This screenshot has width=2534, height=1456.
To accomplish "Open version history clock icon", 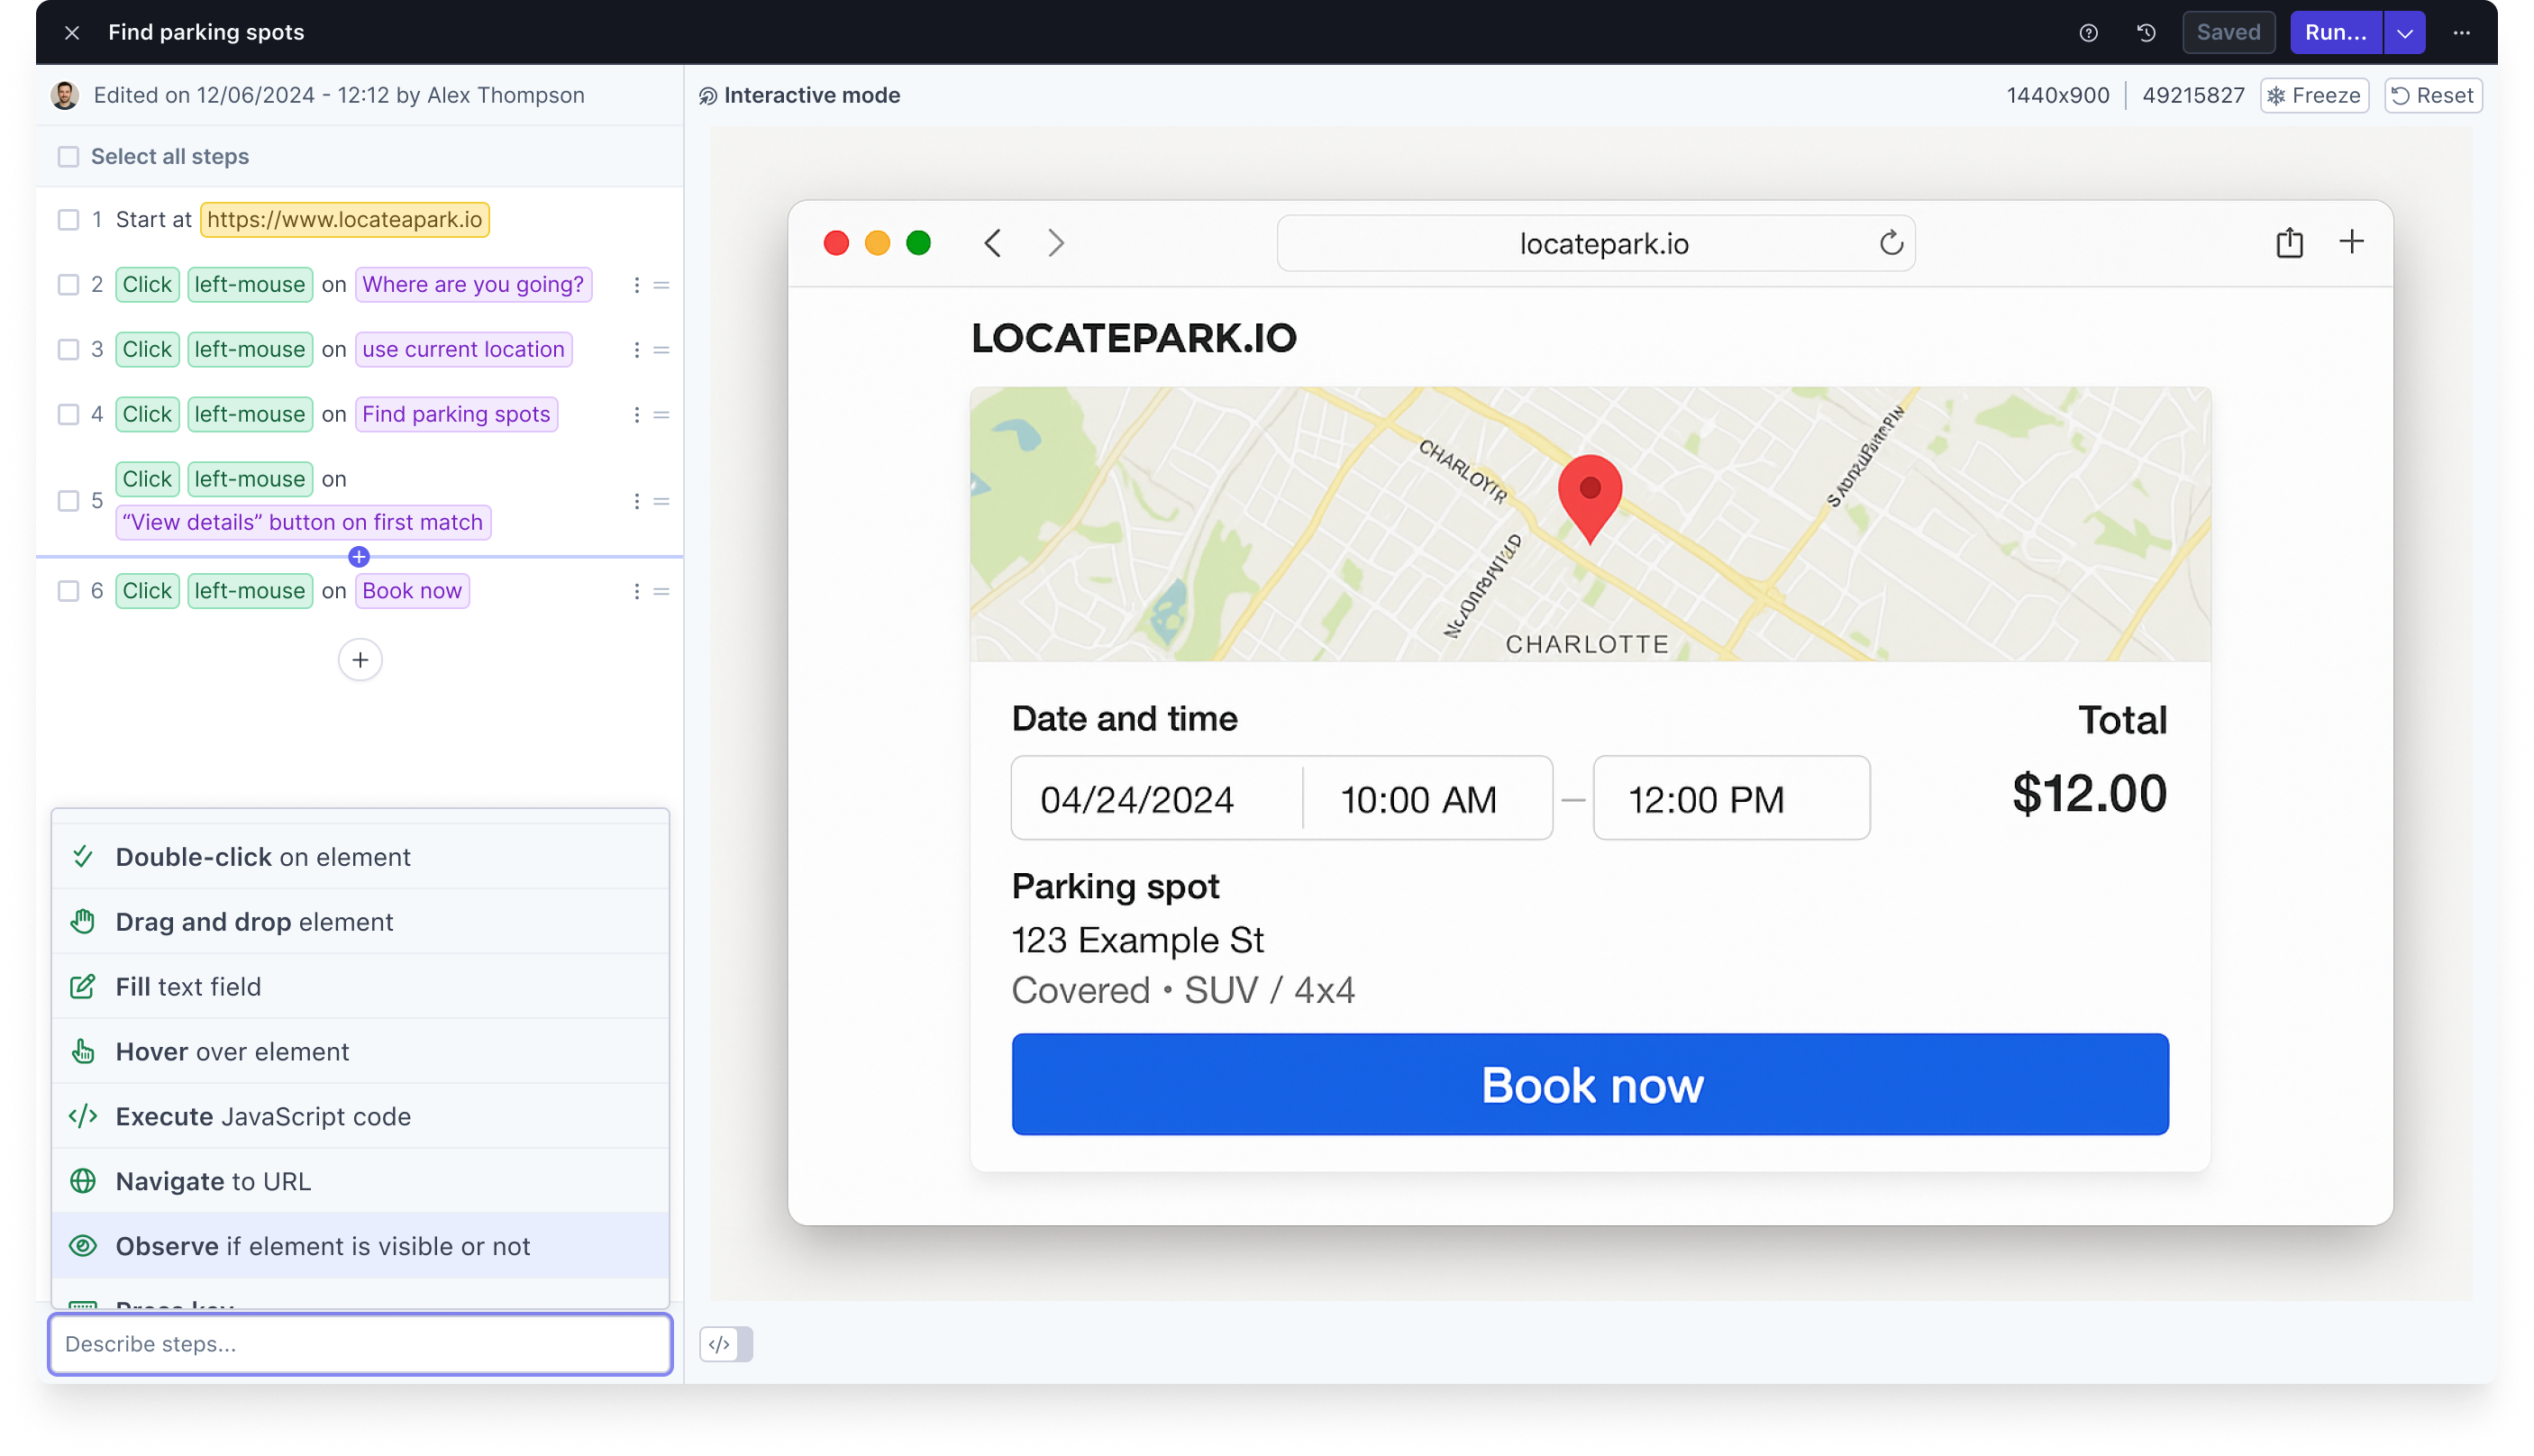I will click(2146, 33).
